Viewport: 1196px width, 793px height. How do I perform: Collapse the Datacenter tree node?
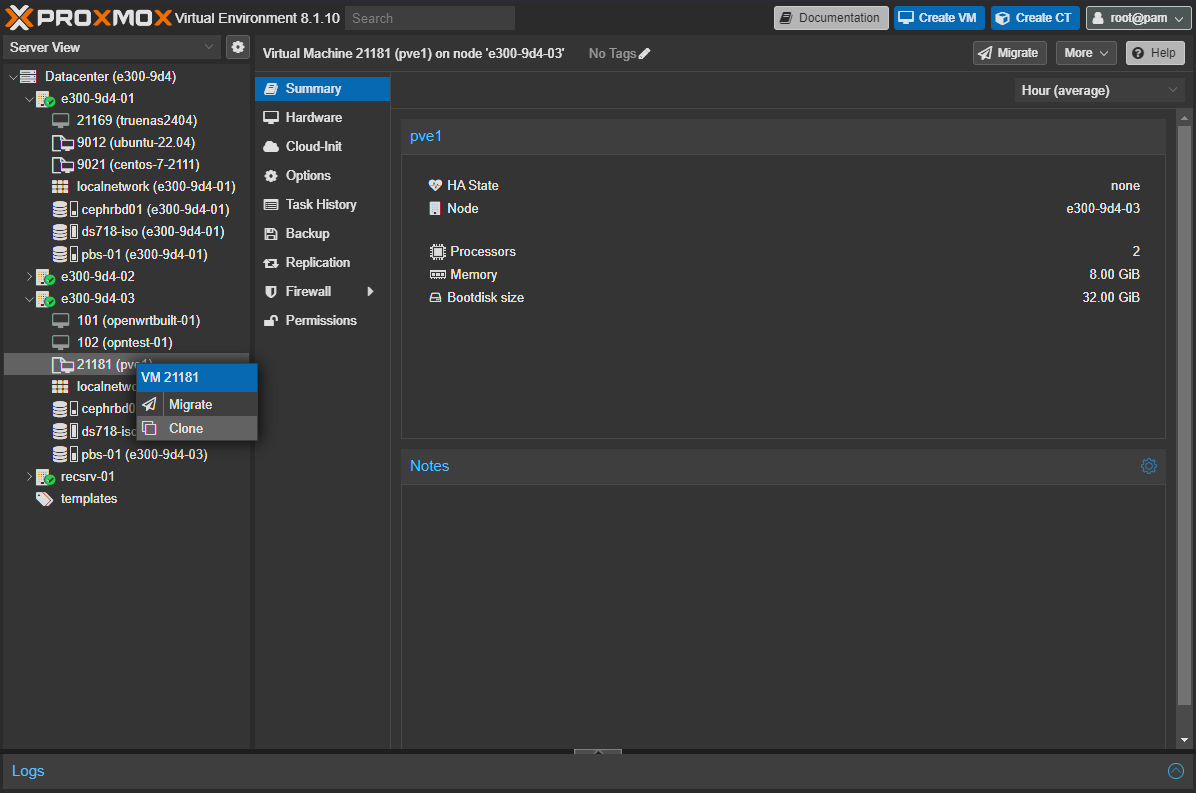click(x=13, y=77)
